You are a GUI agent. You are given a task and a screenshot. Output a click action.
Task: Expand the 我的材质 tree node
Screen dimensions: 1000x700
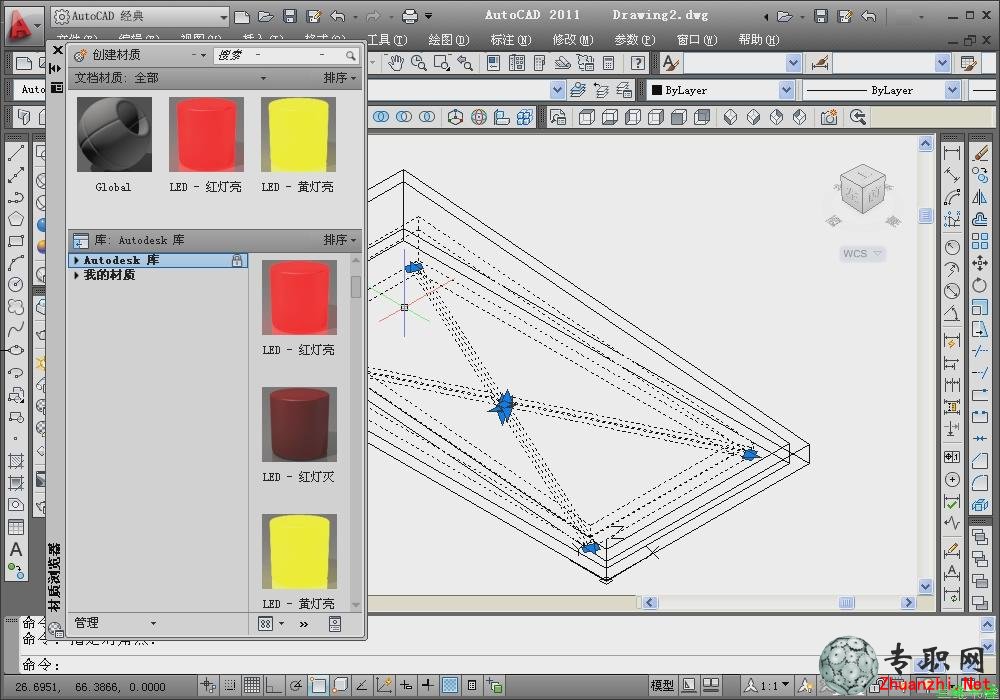(x=77, y=275)
